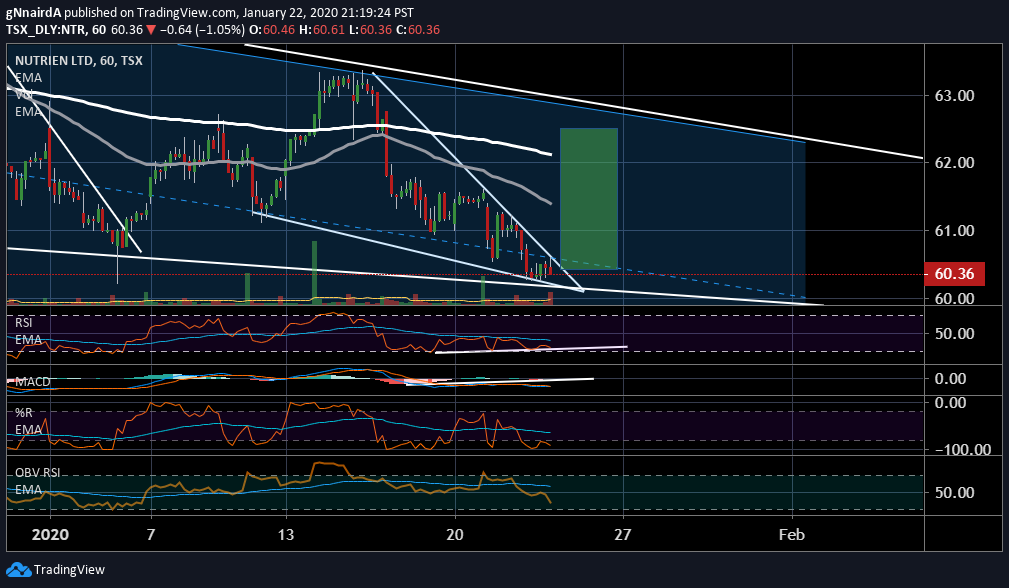
Task: Click the 60.00 price axis label
Action: point(954,298)
